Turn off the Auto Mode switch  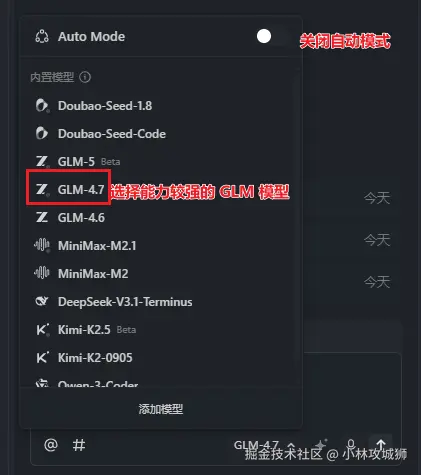click(x=272, y=36)
